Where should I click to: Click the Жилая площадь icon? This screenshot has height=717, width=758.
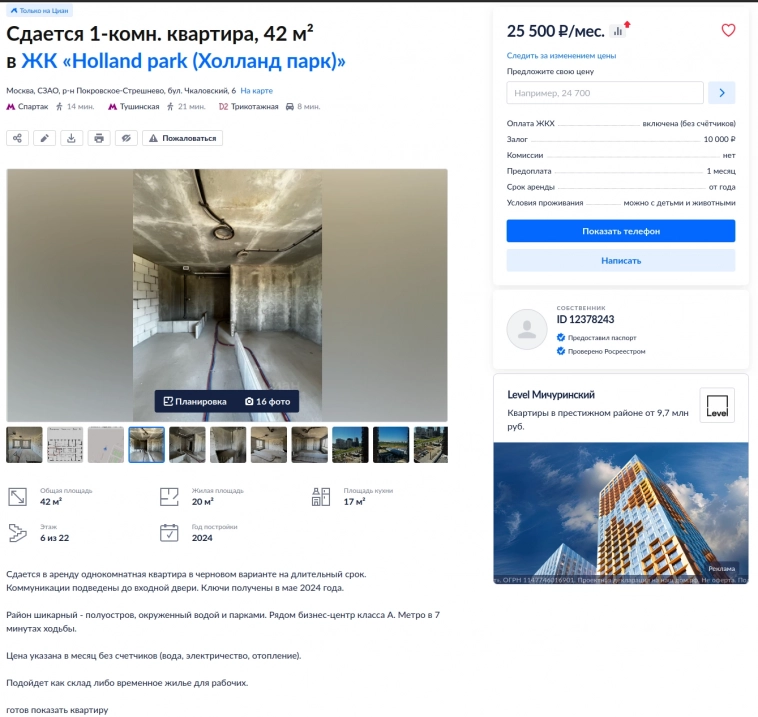coord(169,497)
